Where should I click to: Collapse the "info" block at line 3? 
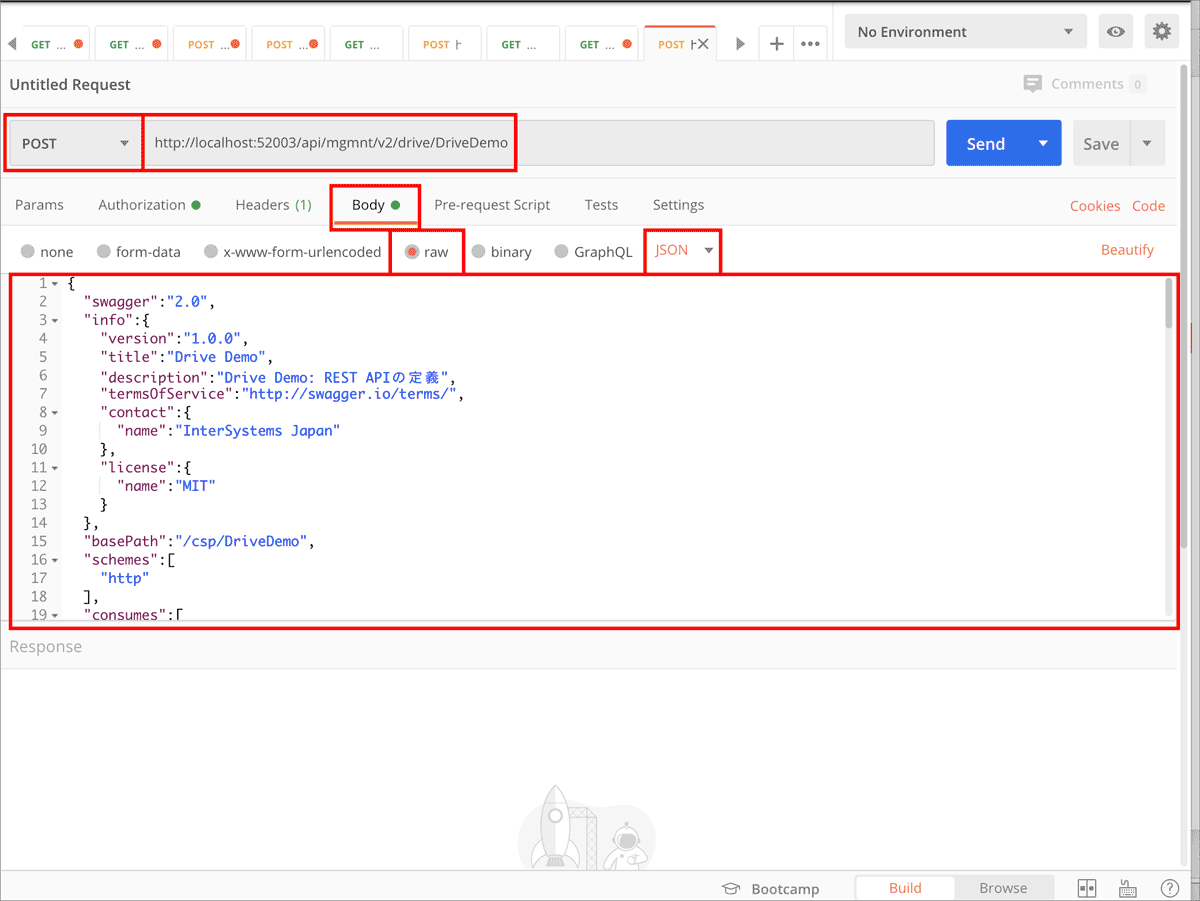point(54,320)
